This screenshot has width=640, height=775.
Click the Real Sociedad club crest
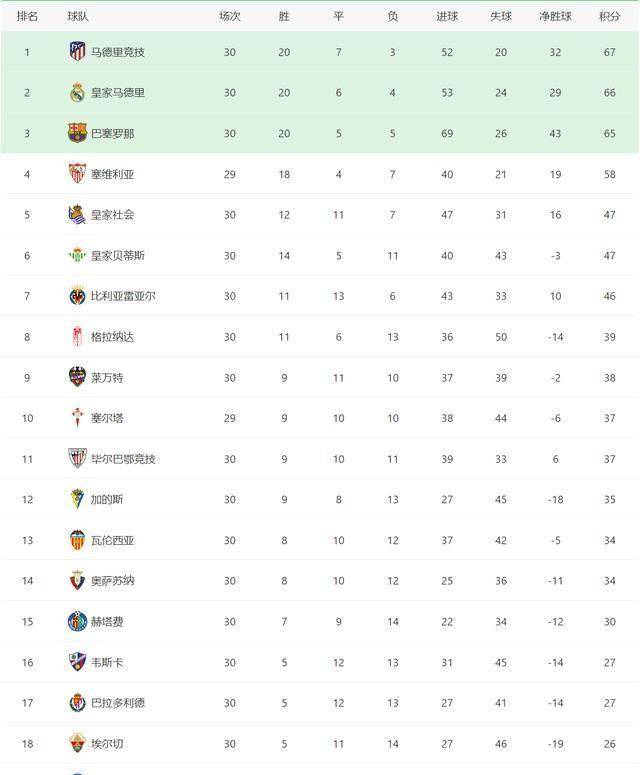point(77,214)
